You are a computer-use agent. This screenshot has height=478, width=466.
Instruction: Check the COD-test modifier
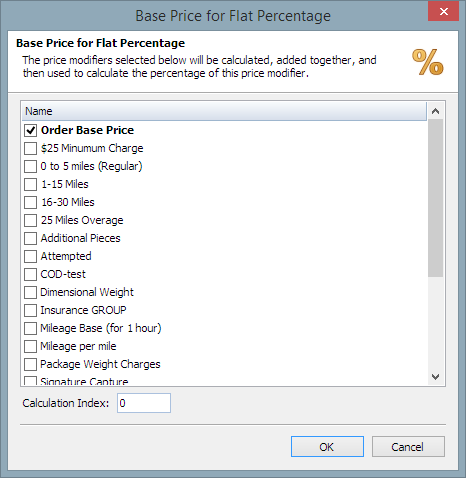tap(30, 274)
